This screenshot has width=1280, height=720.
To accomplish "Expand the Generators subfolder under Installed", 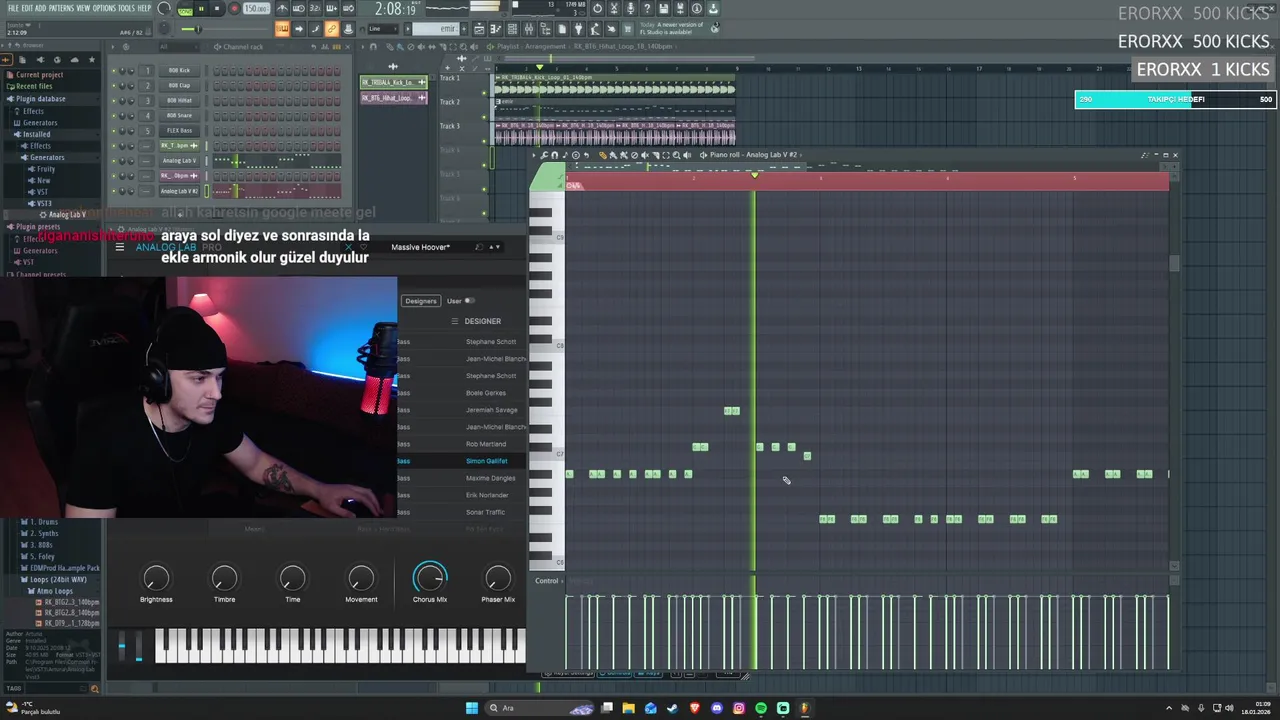I will pos(46,157).
